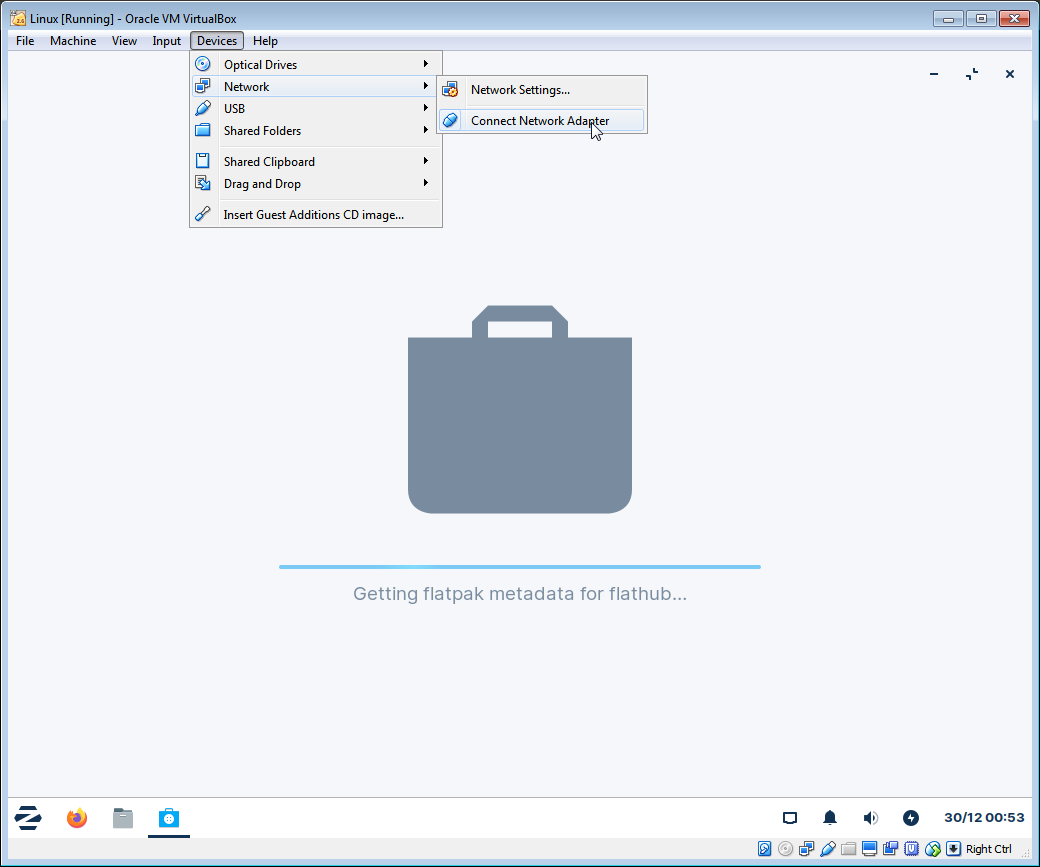Click the Shared Folders folder icon in menu
Image resolution: width=1040 pixels, height=867 pixels.
pyautogui.click(x=203, y=130)
